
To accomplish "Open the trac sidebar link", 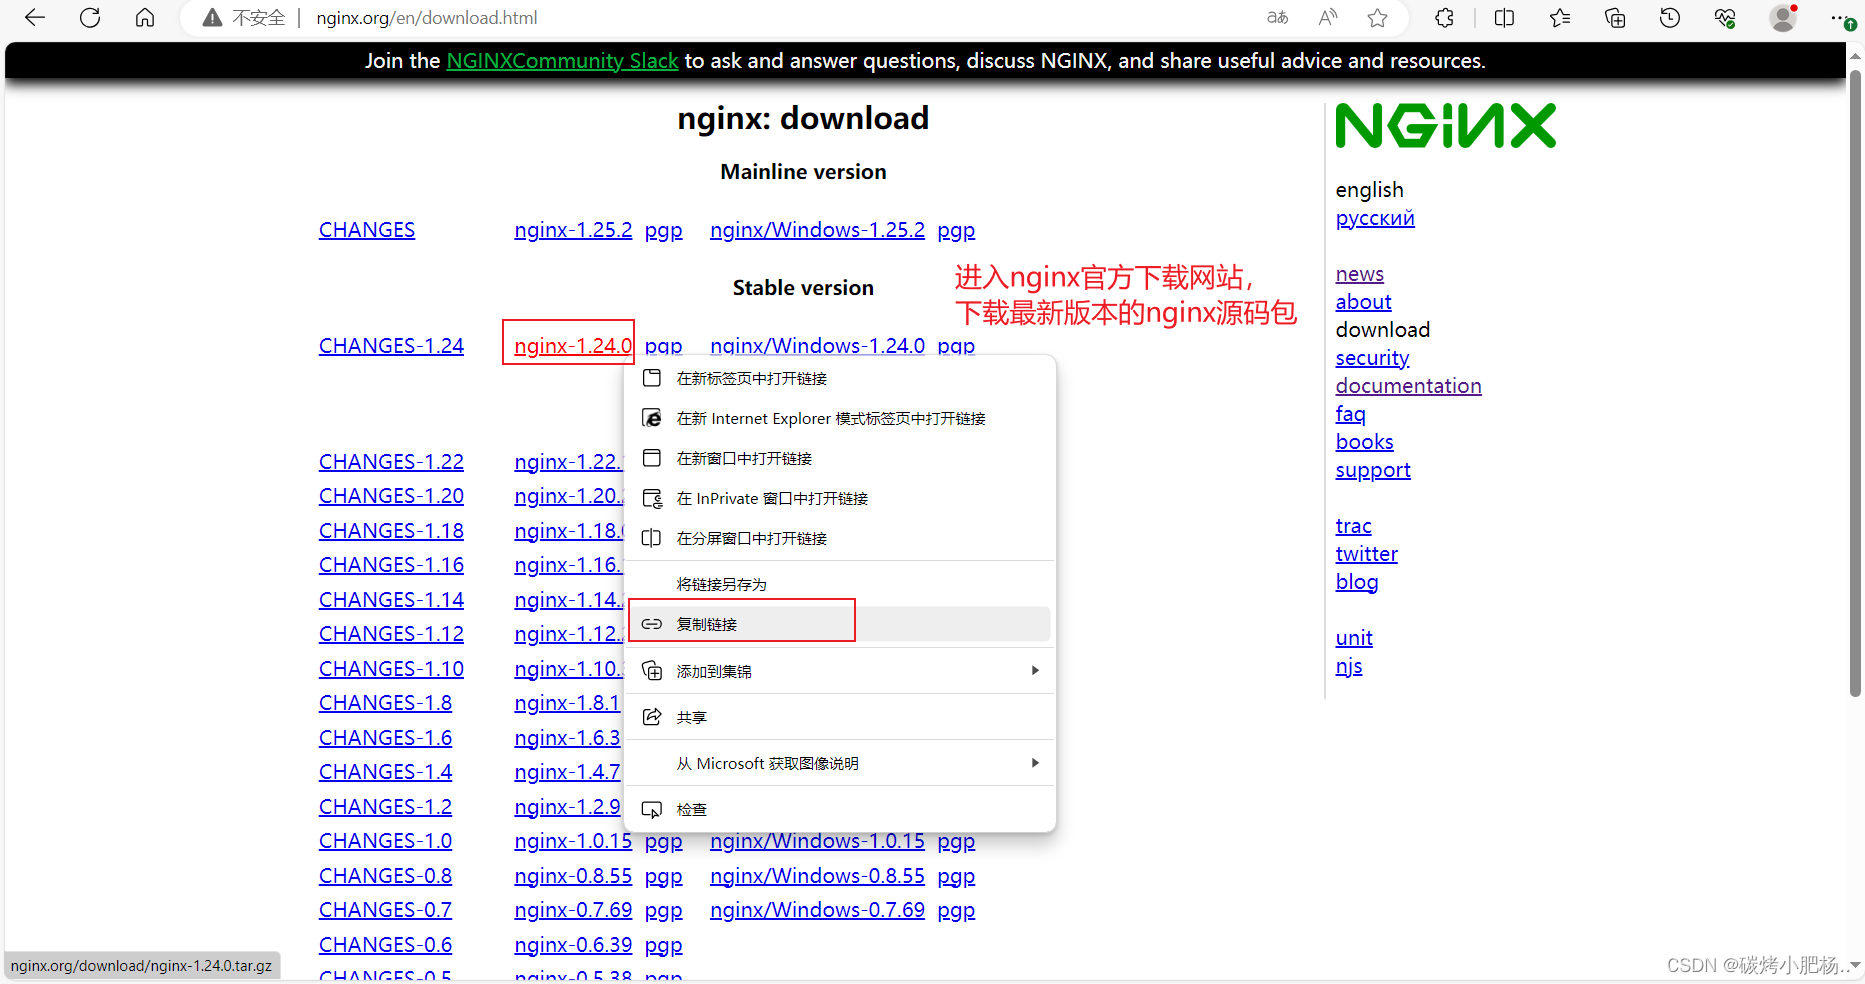I will click(1353, 526).
